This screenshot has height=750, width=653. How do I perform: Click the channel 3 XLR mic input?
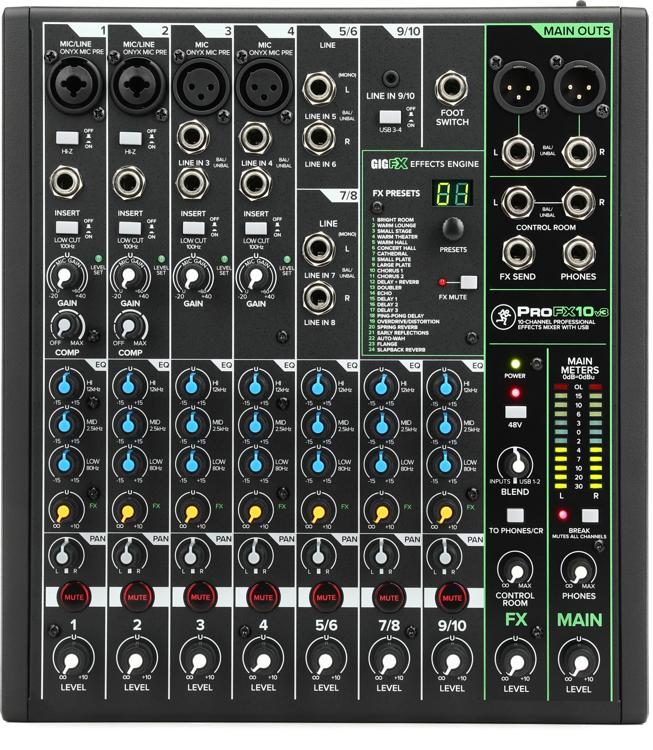(199, 87)
